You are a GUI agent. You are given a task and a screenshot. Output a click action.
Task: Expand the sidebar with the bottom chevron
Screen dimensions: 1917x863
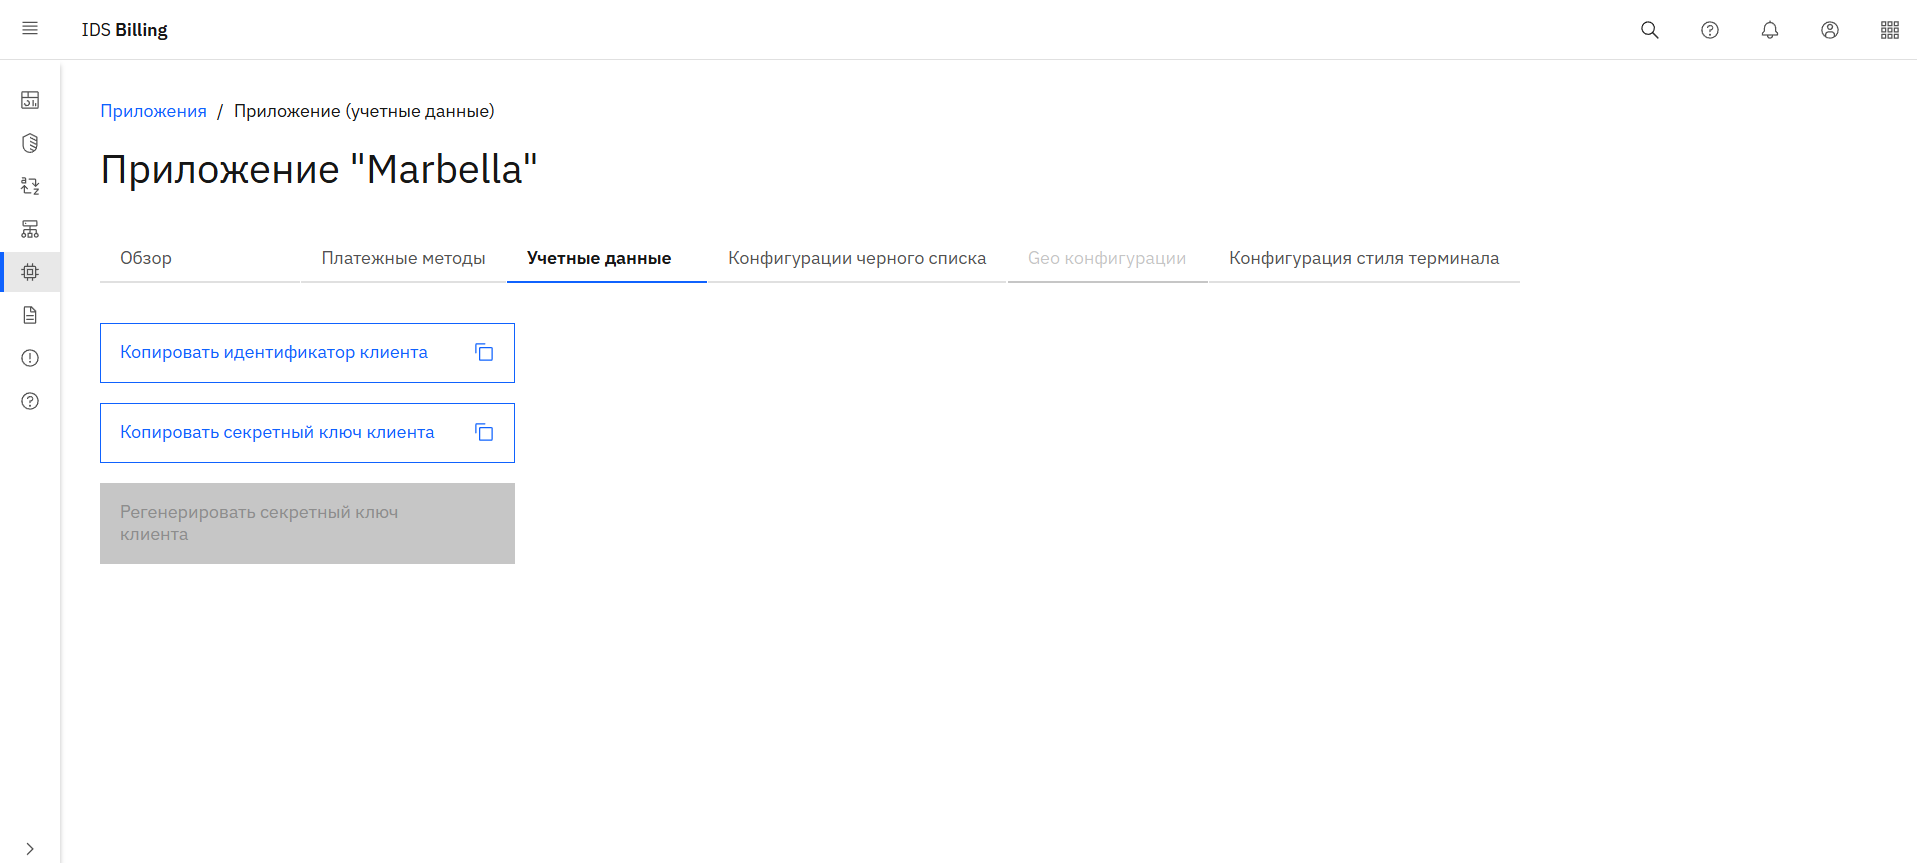(30, 848)
